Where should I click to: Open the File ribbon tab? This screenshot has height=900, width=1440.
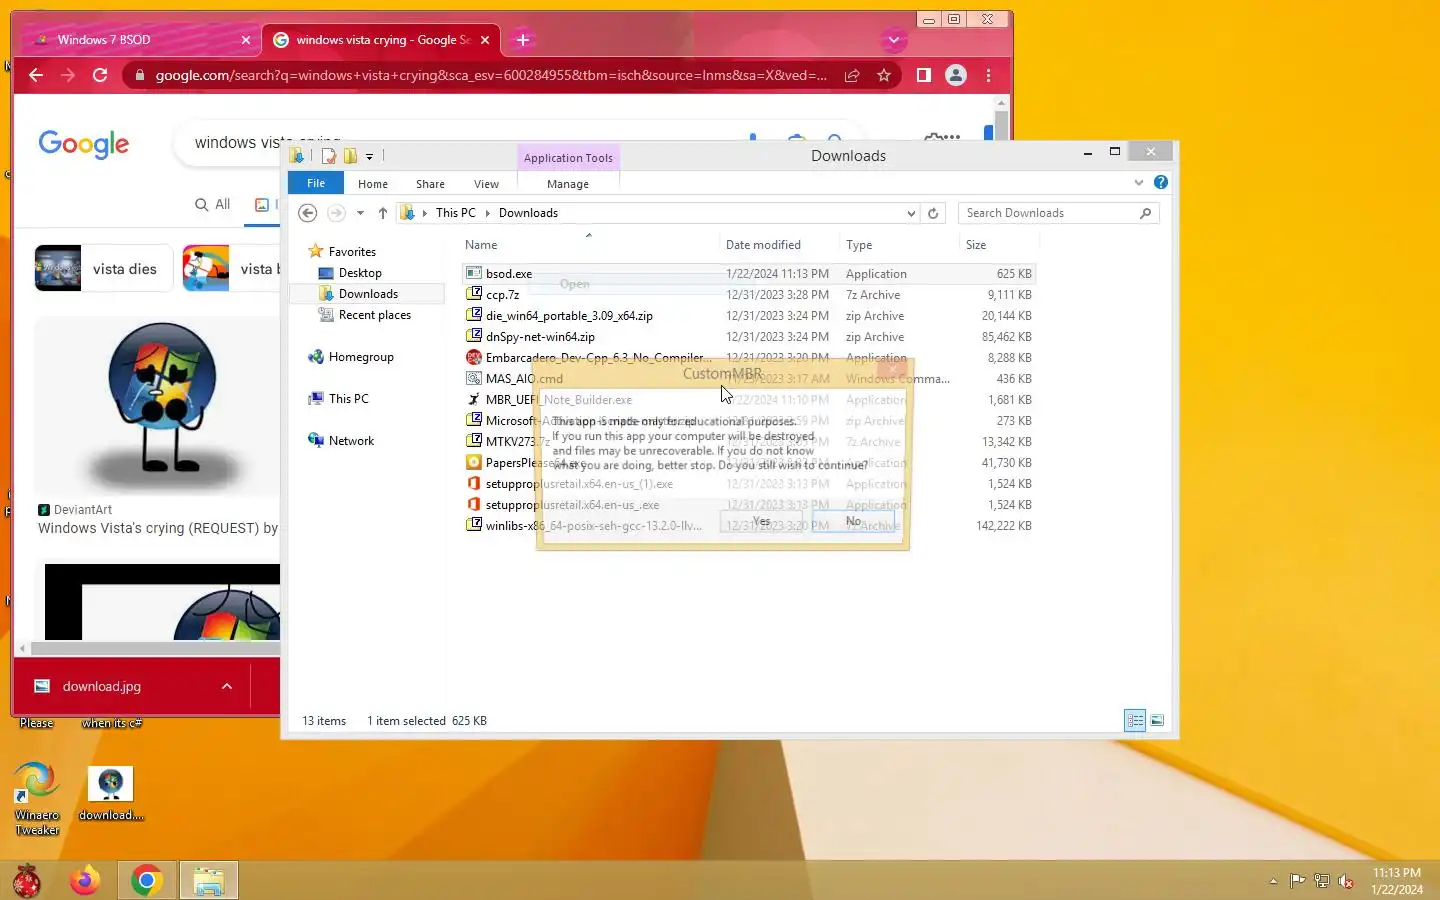click(316, 183)
